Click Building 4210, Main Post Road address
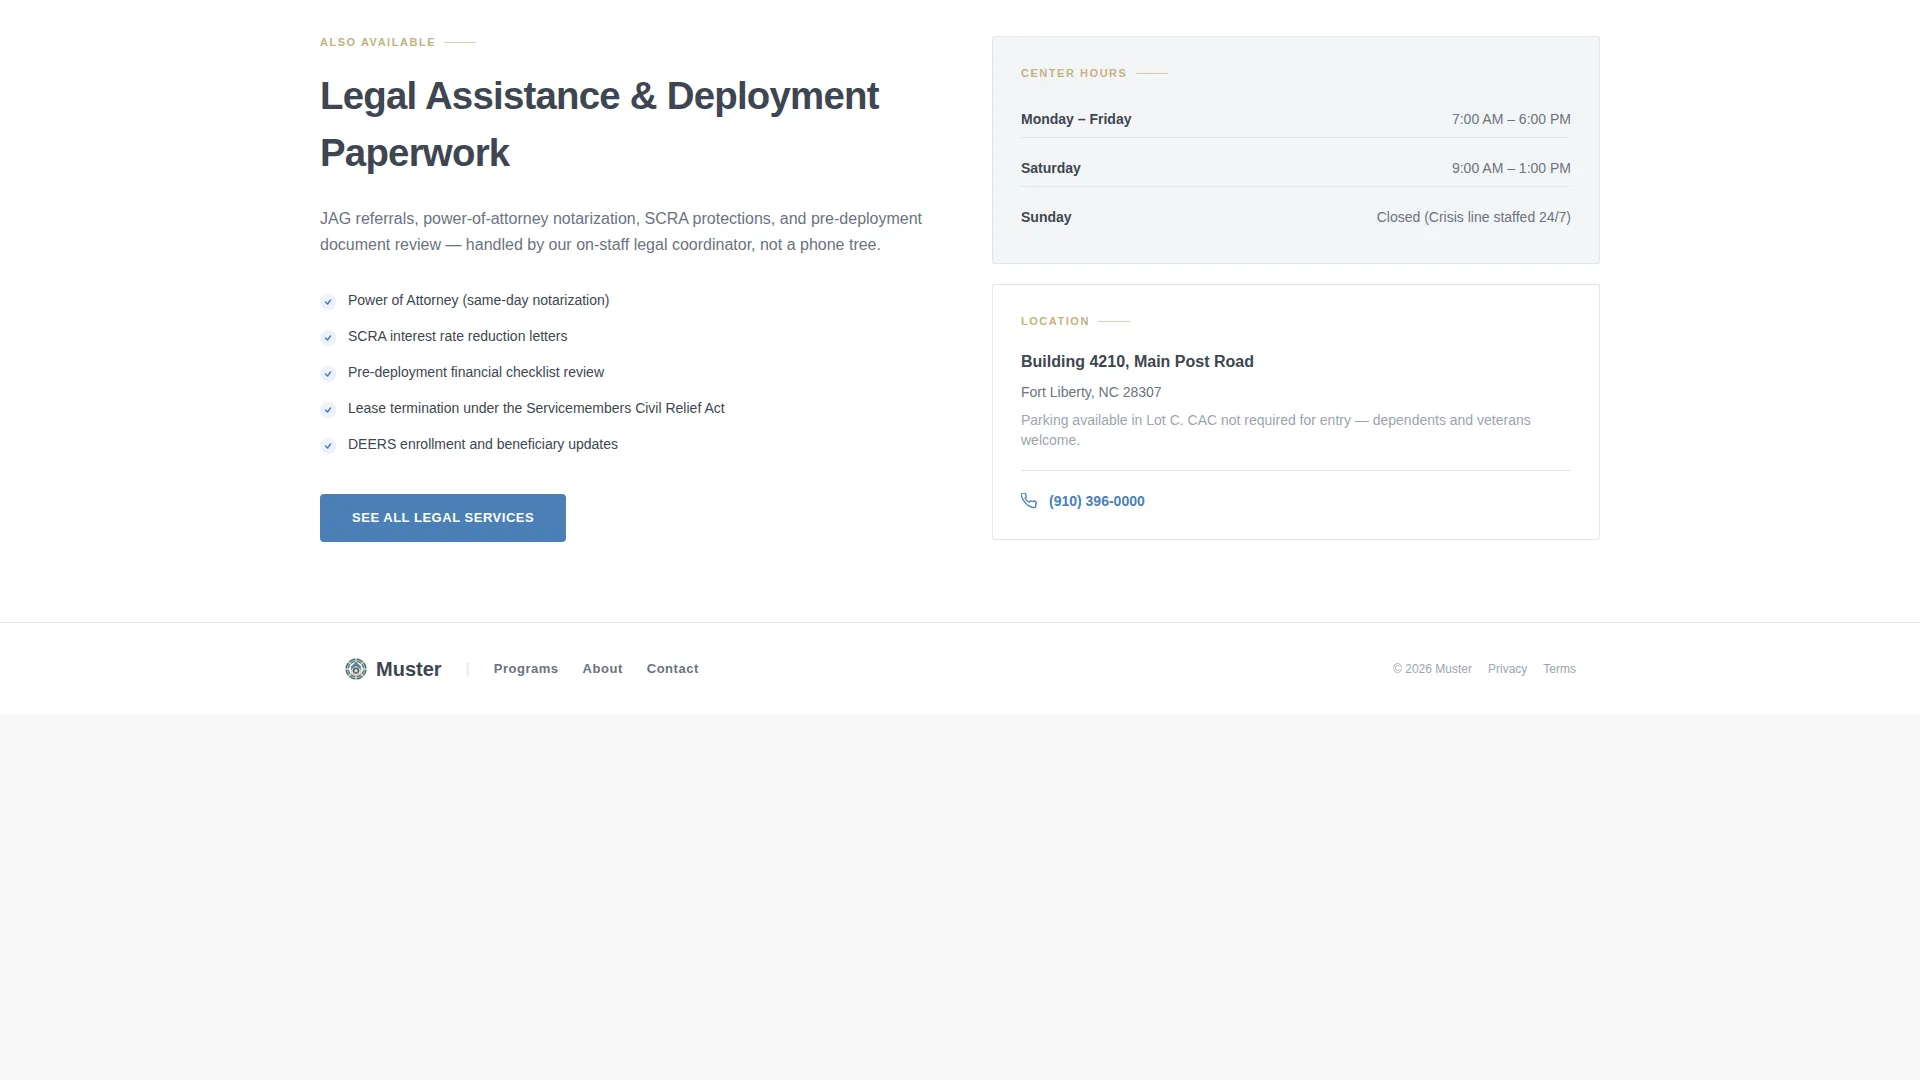 click(1137, 362)
